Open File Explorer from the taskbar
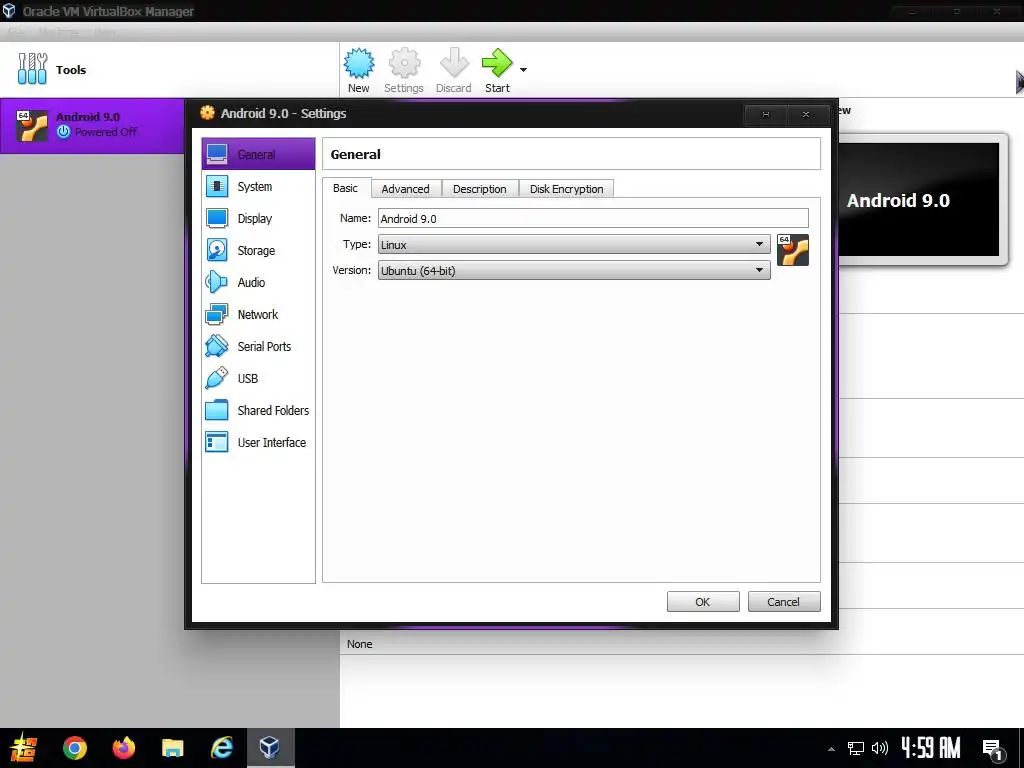 (x=173, y=748)
